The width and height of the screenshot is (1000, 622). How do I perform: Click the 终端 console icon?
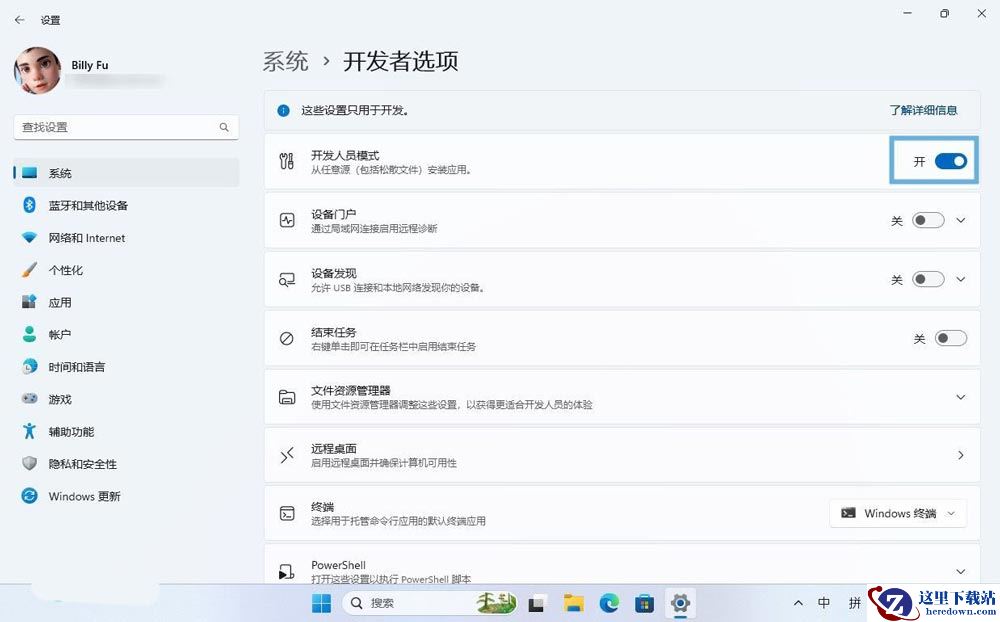point(287,514)
